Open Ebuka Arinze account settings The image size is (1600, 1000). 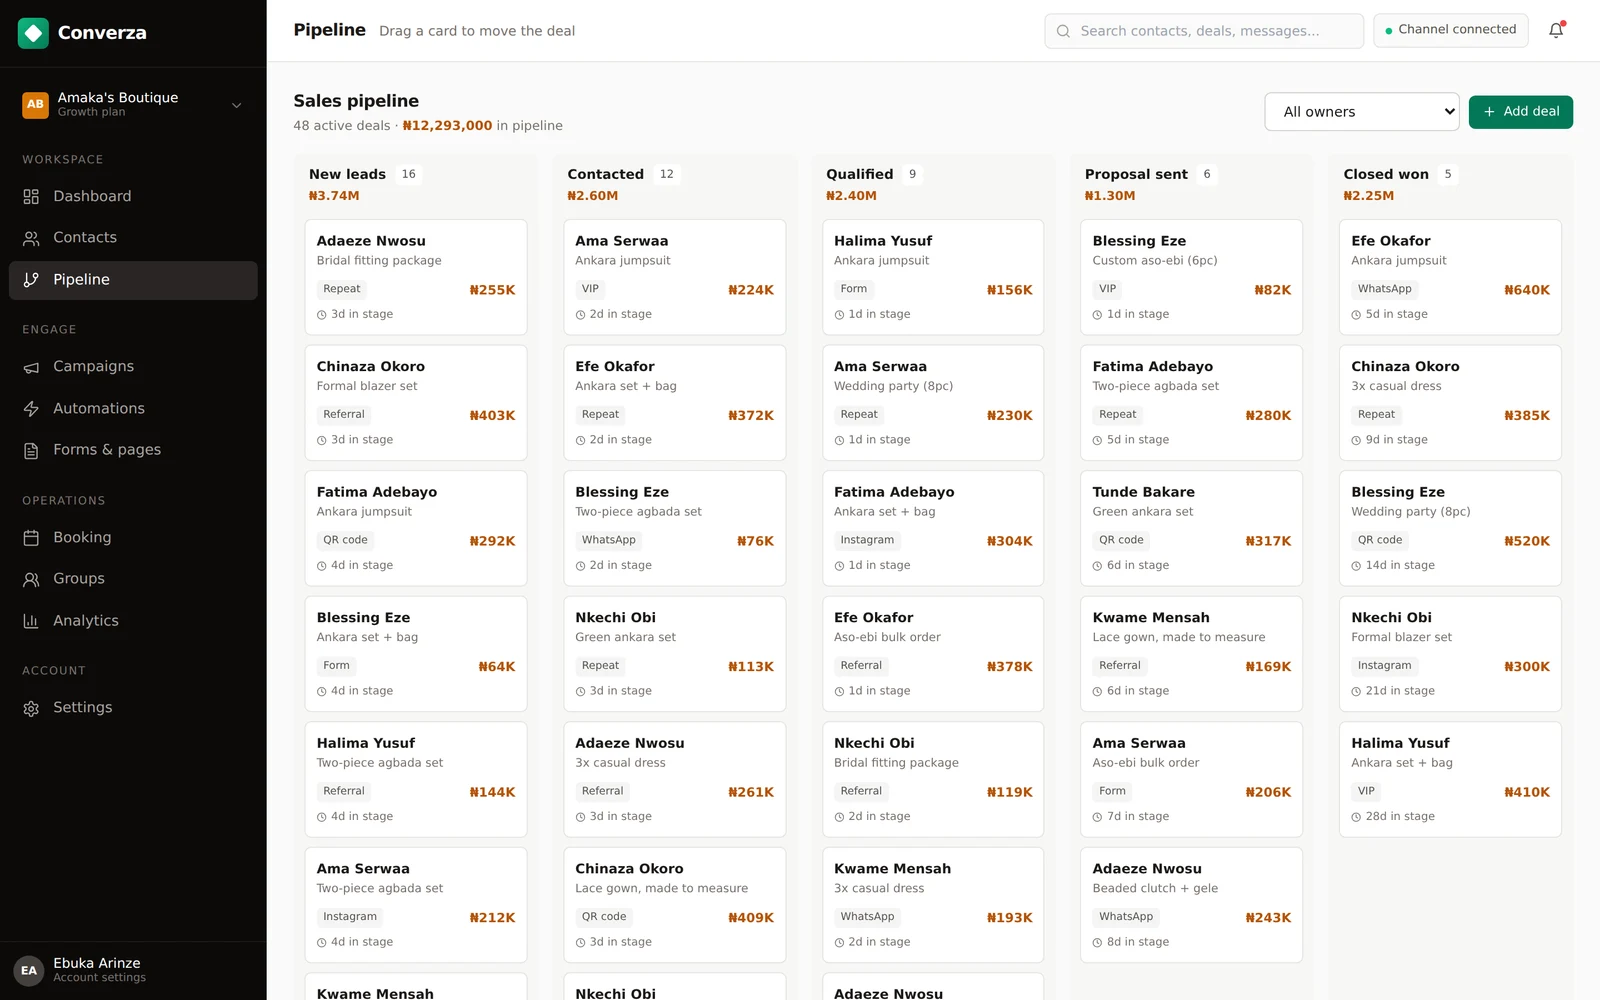pyautogui.click(x=133, y=970)
